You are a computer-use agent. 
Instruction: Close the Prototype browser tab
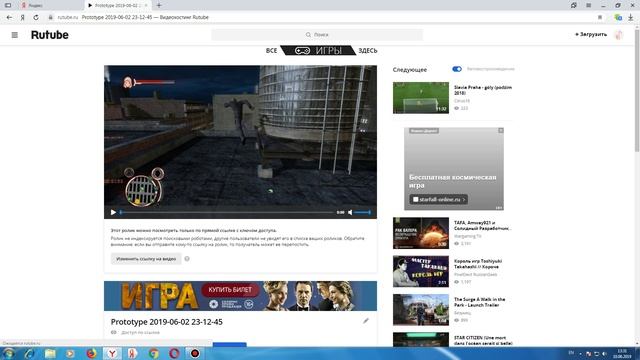[146, 5]
